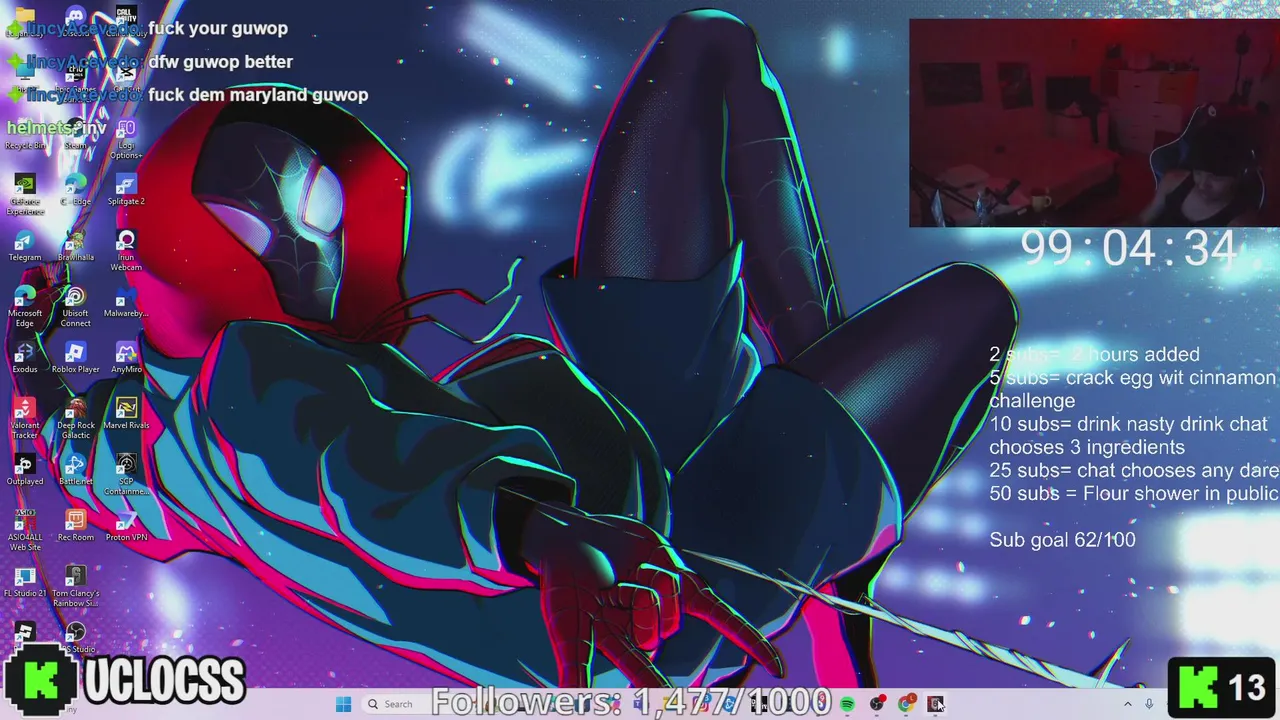Click the Windows Start button

click(x=343, y=704)
